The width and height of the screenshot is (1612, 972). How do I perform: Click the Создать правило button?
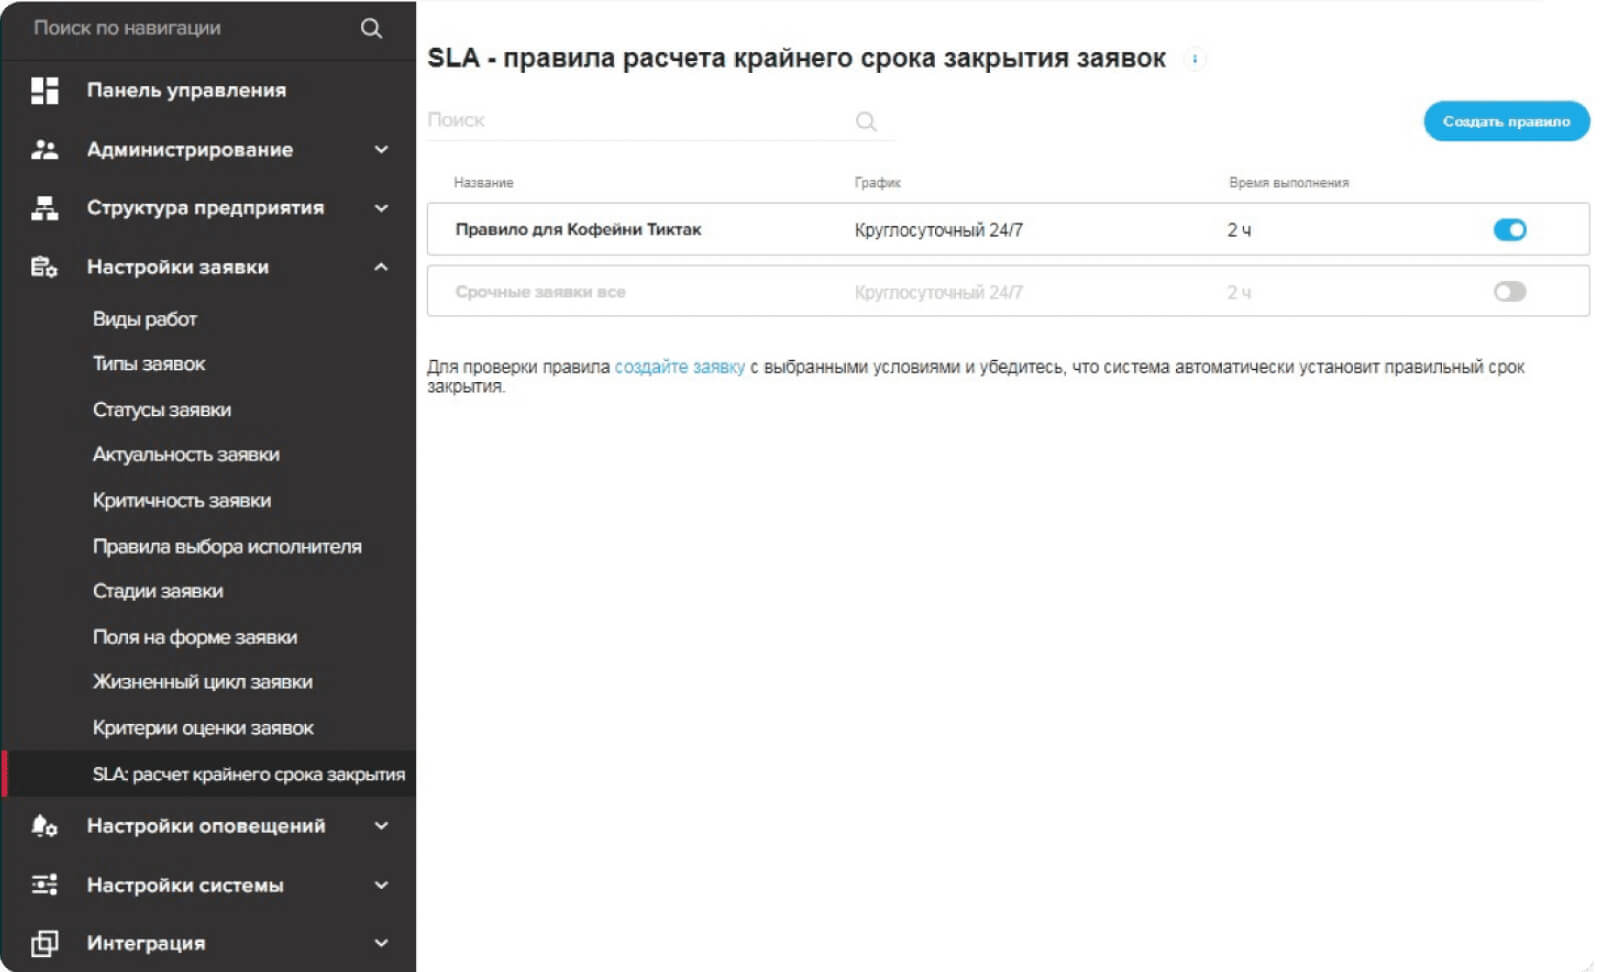pyautogui.click(x=1506, y=121)
